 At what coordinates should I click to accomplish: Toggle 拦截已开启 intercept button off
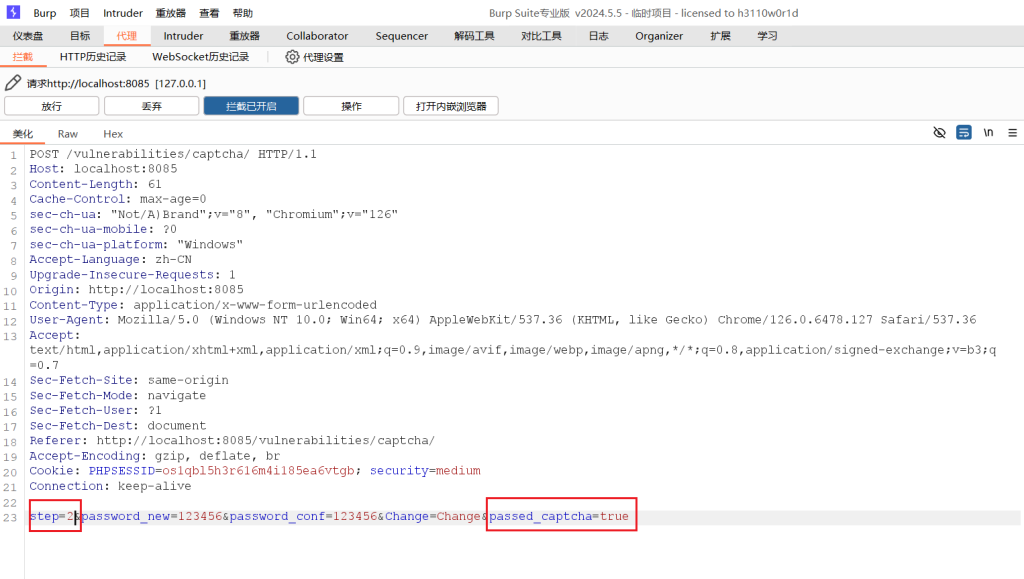pos(250,106)
